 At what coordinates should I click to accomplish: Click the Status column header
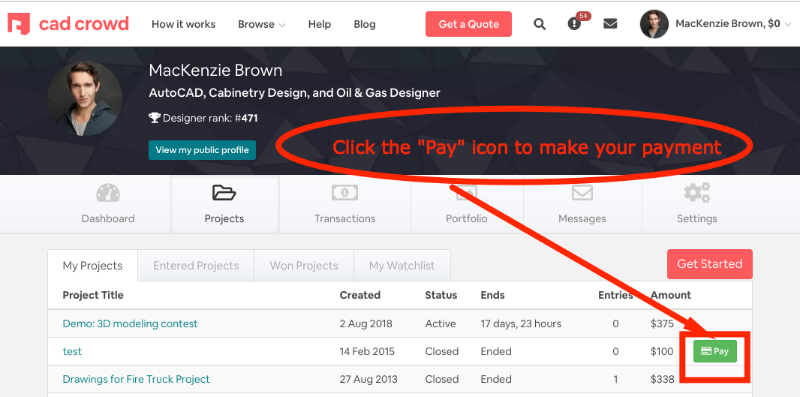point(441,295)
